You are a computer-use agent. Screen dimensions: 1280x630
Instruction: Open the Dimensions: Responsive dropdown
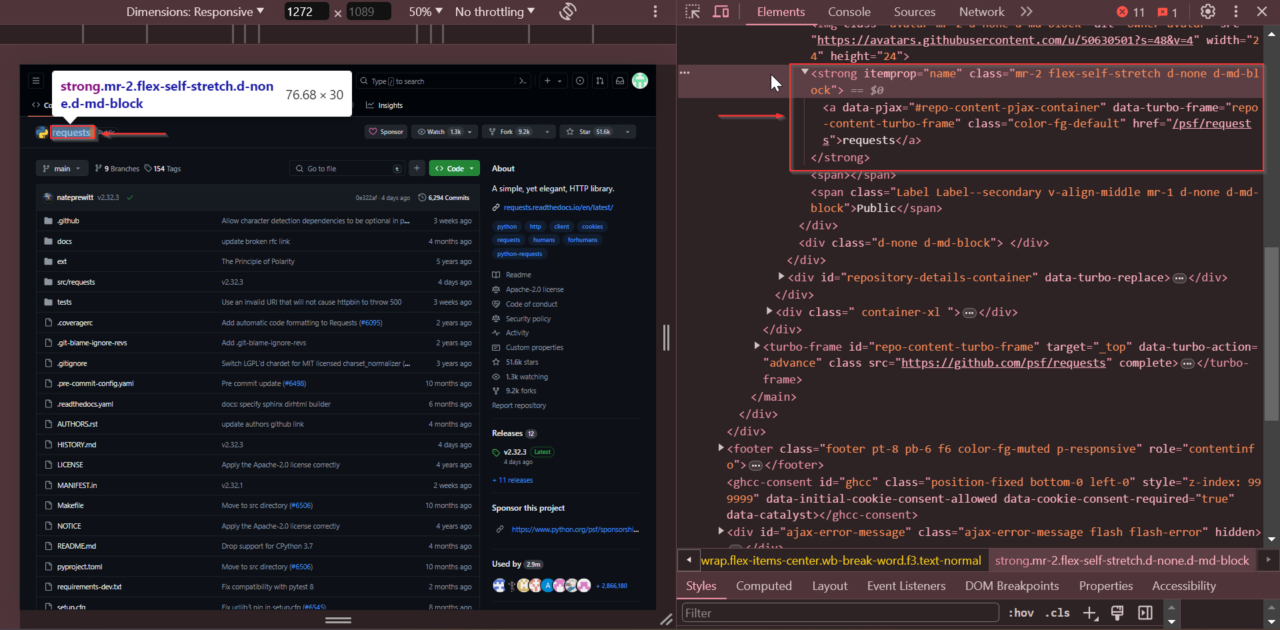coord(195,12)
